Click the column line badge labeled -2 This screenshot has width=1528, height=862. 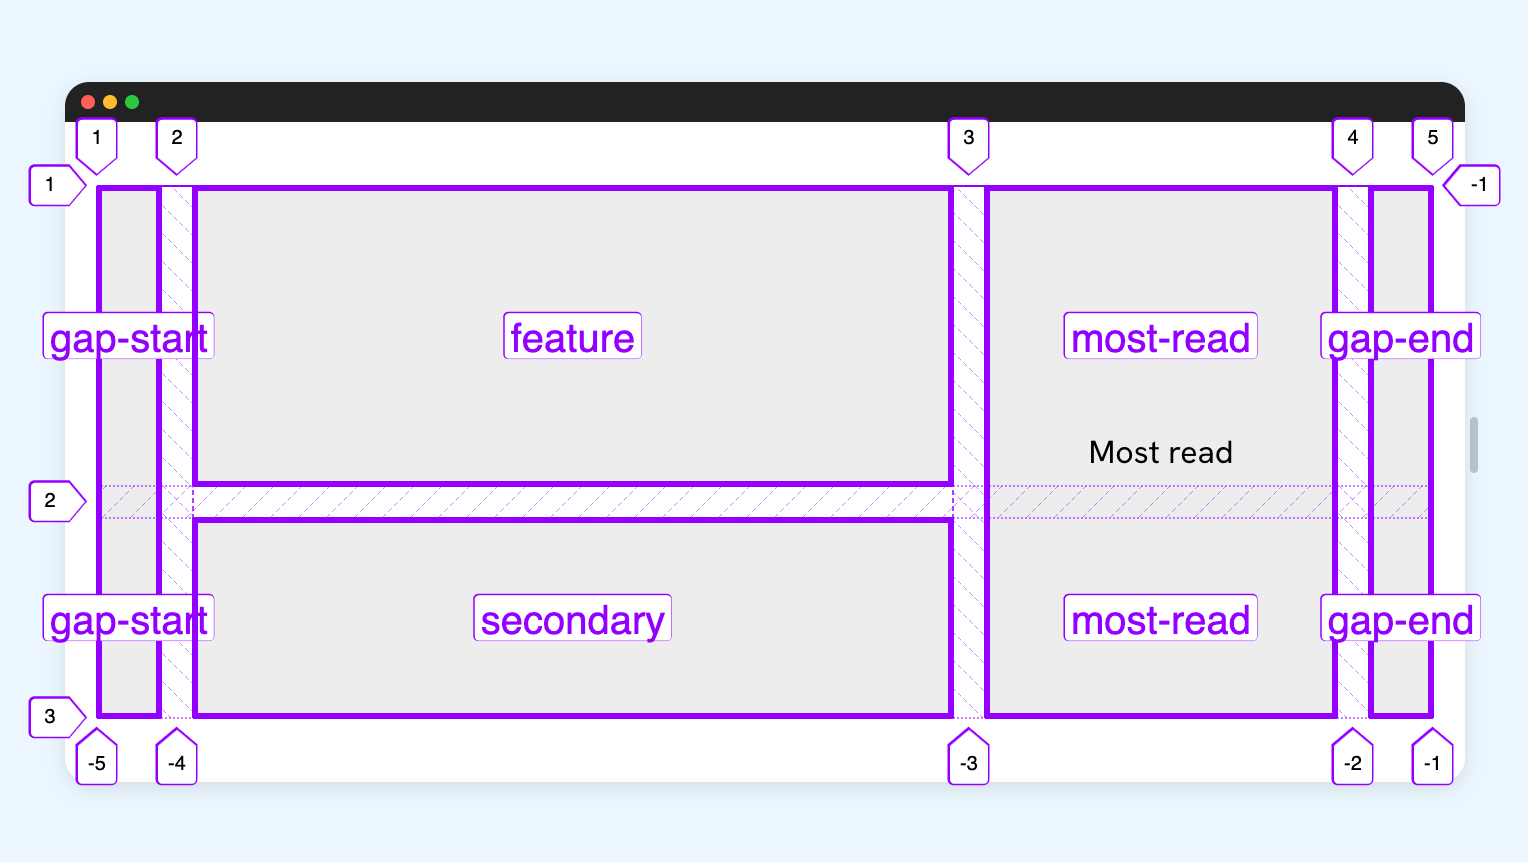pos(1352,763)
